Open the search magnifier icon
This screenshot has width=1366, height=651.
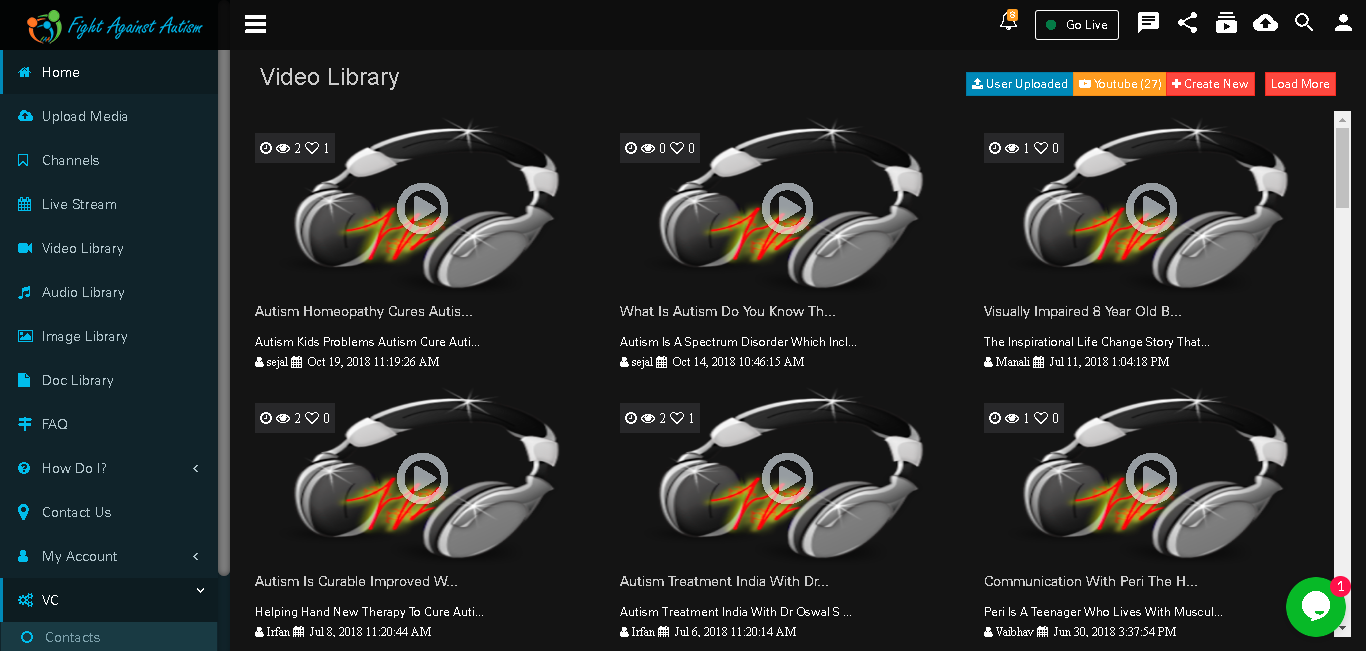point(1304,22)
